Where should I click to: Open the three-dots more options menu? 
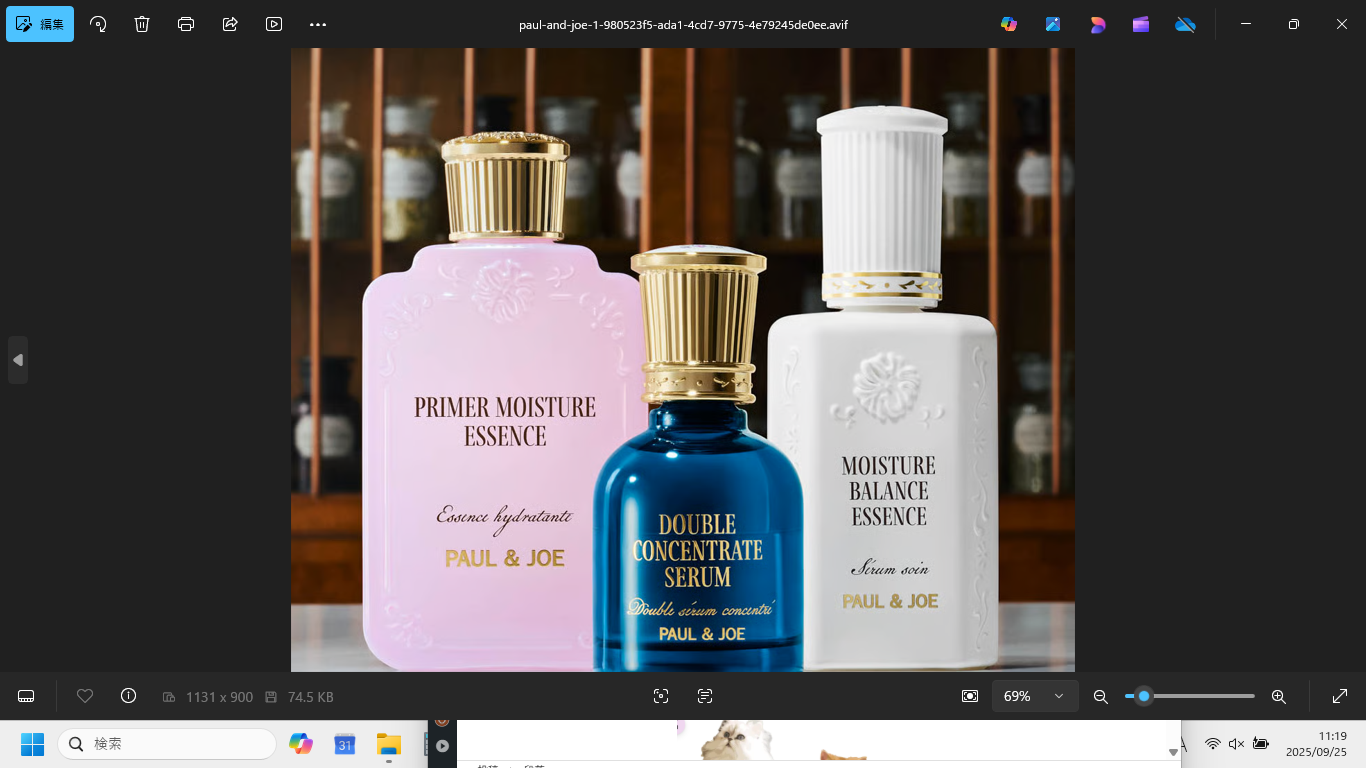click(x=318, y=24)
